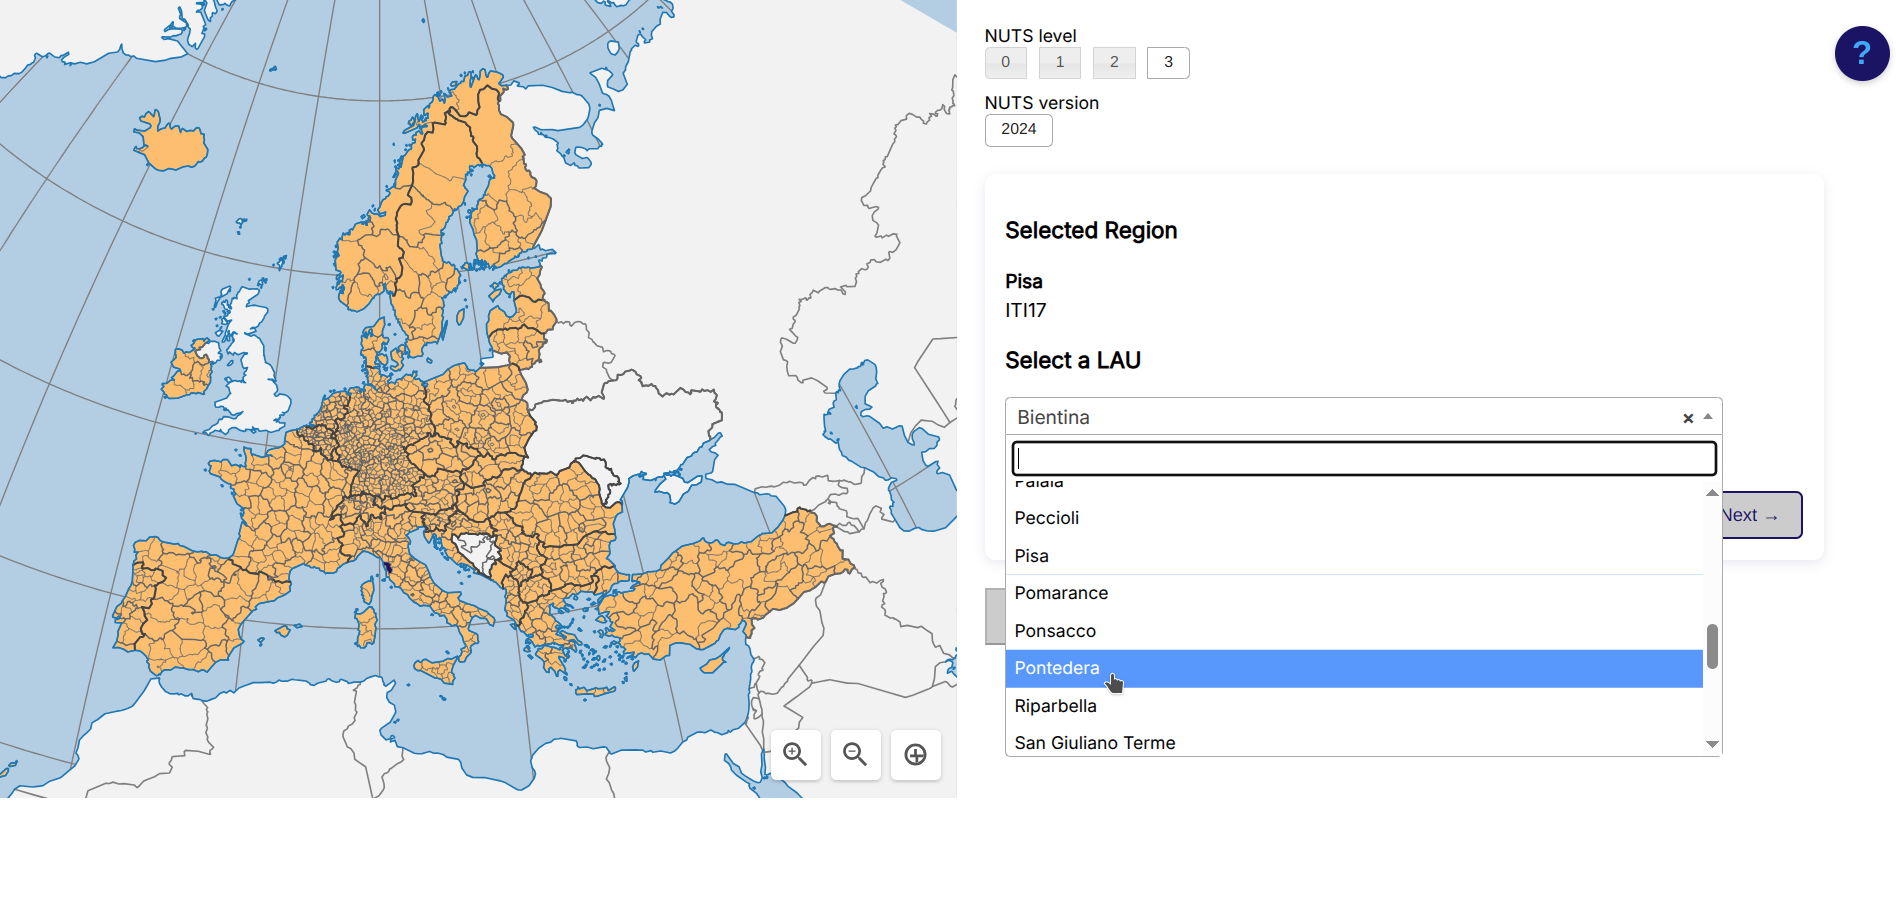Focus the LAU search input field
The image size is (1896, 906).
(1363, 459)
